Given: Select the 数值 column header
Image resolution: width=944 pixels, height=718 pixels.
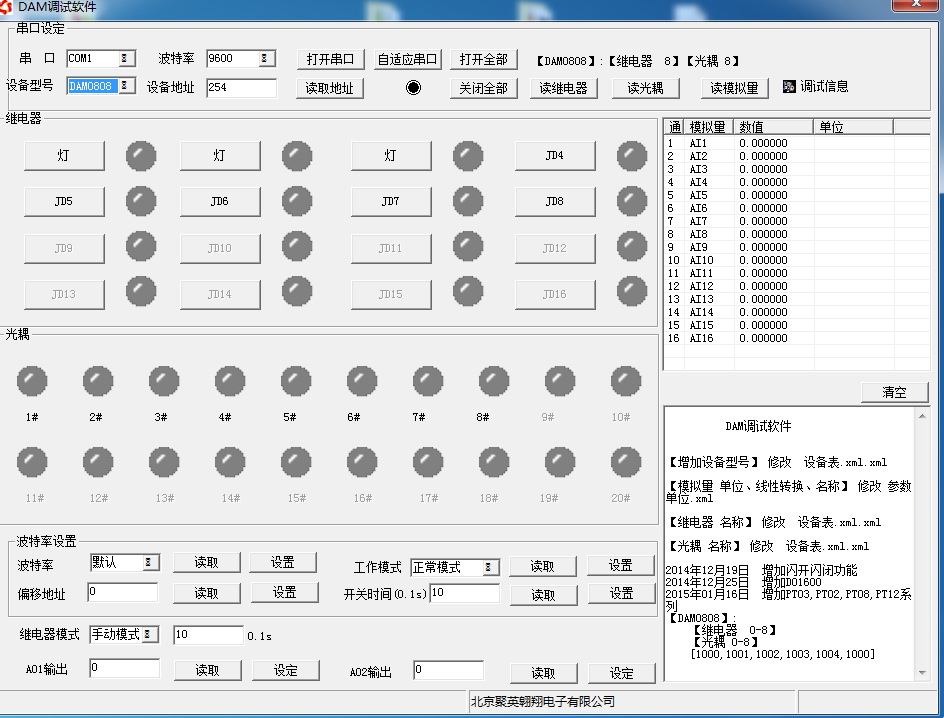Looking at the screenshot, I should tap(774, 127).
